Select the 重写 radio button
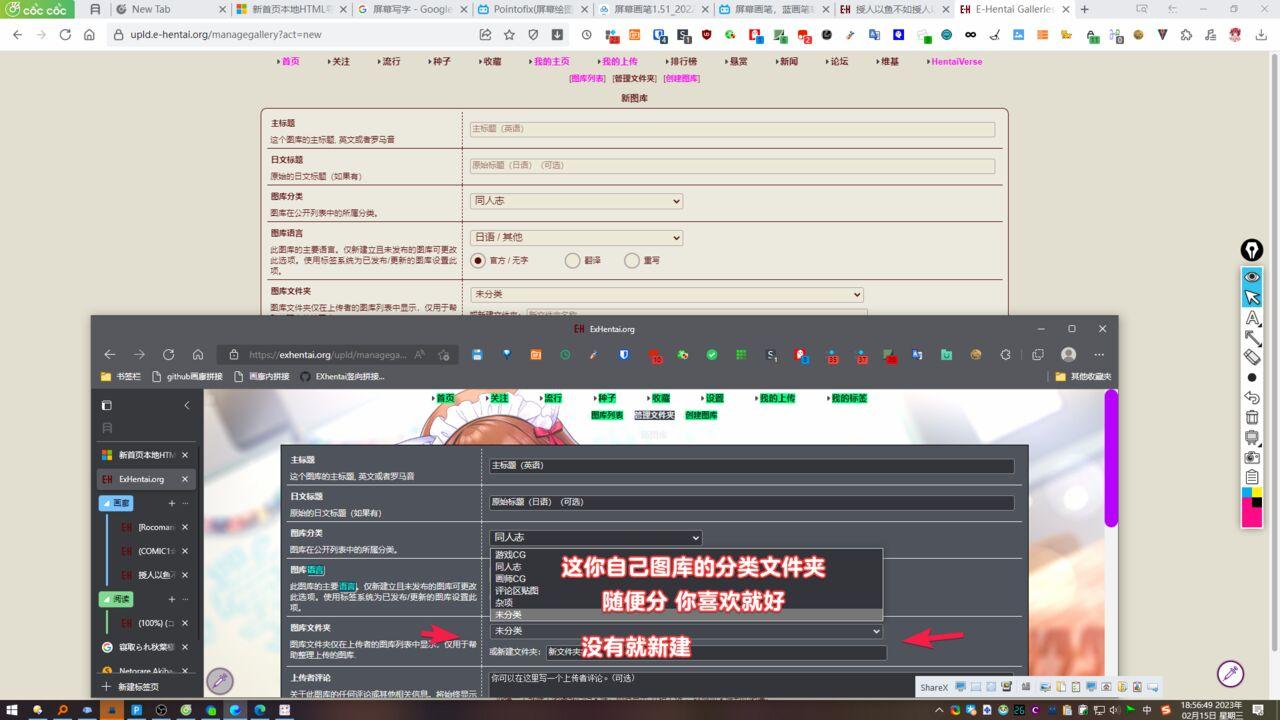Image resolution: width=1280 pixels, height=720 pixels. pos(631,260)
